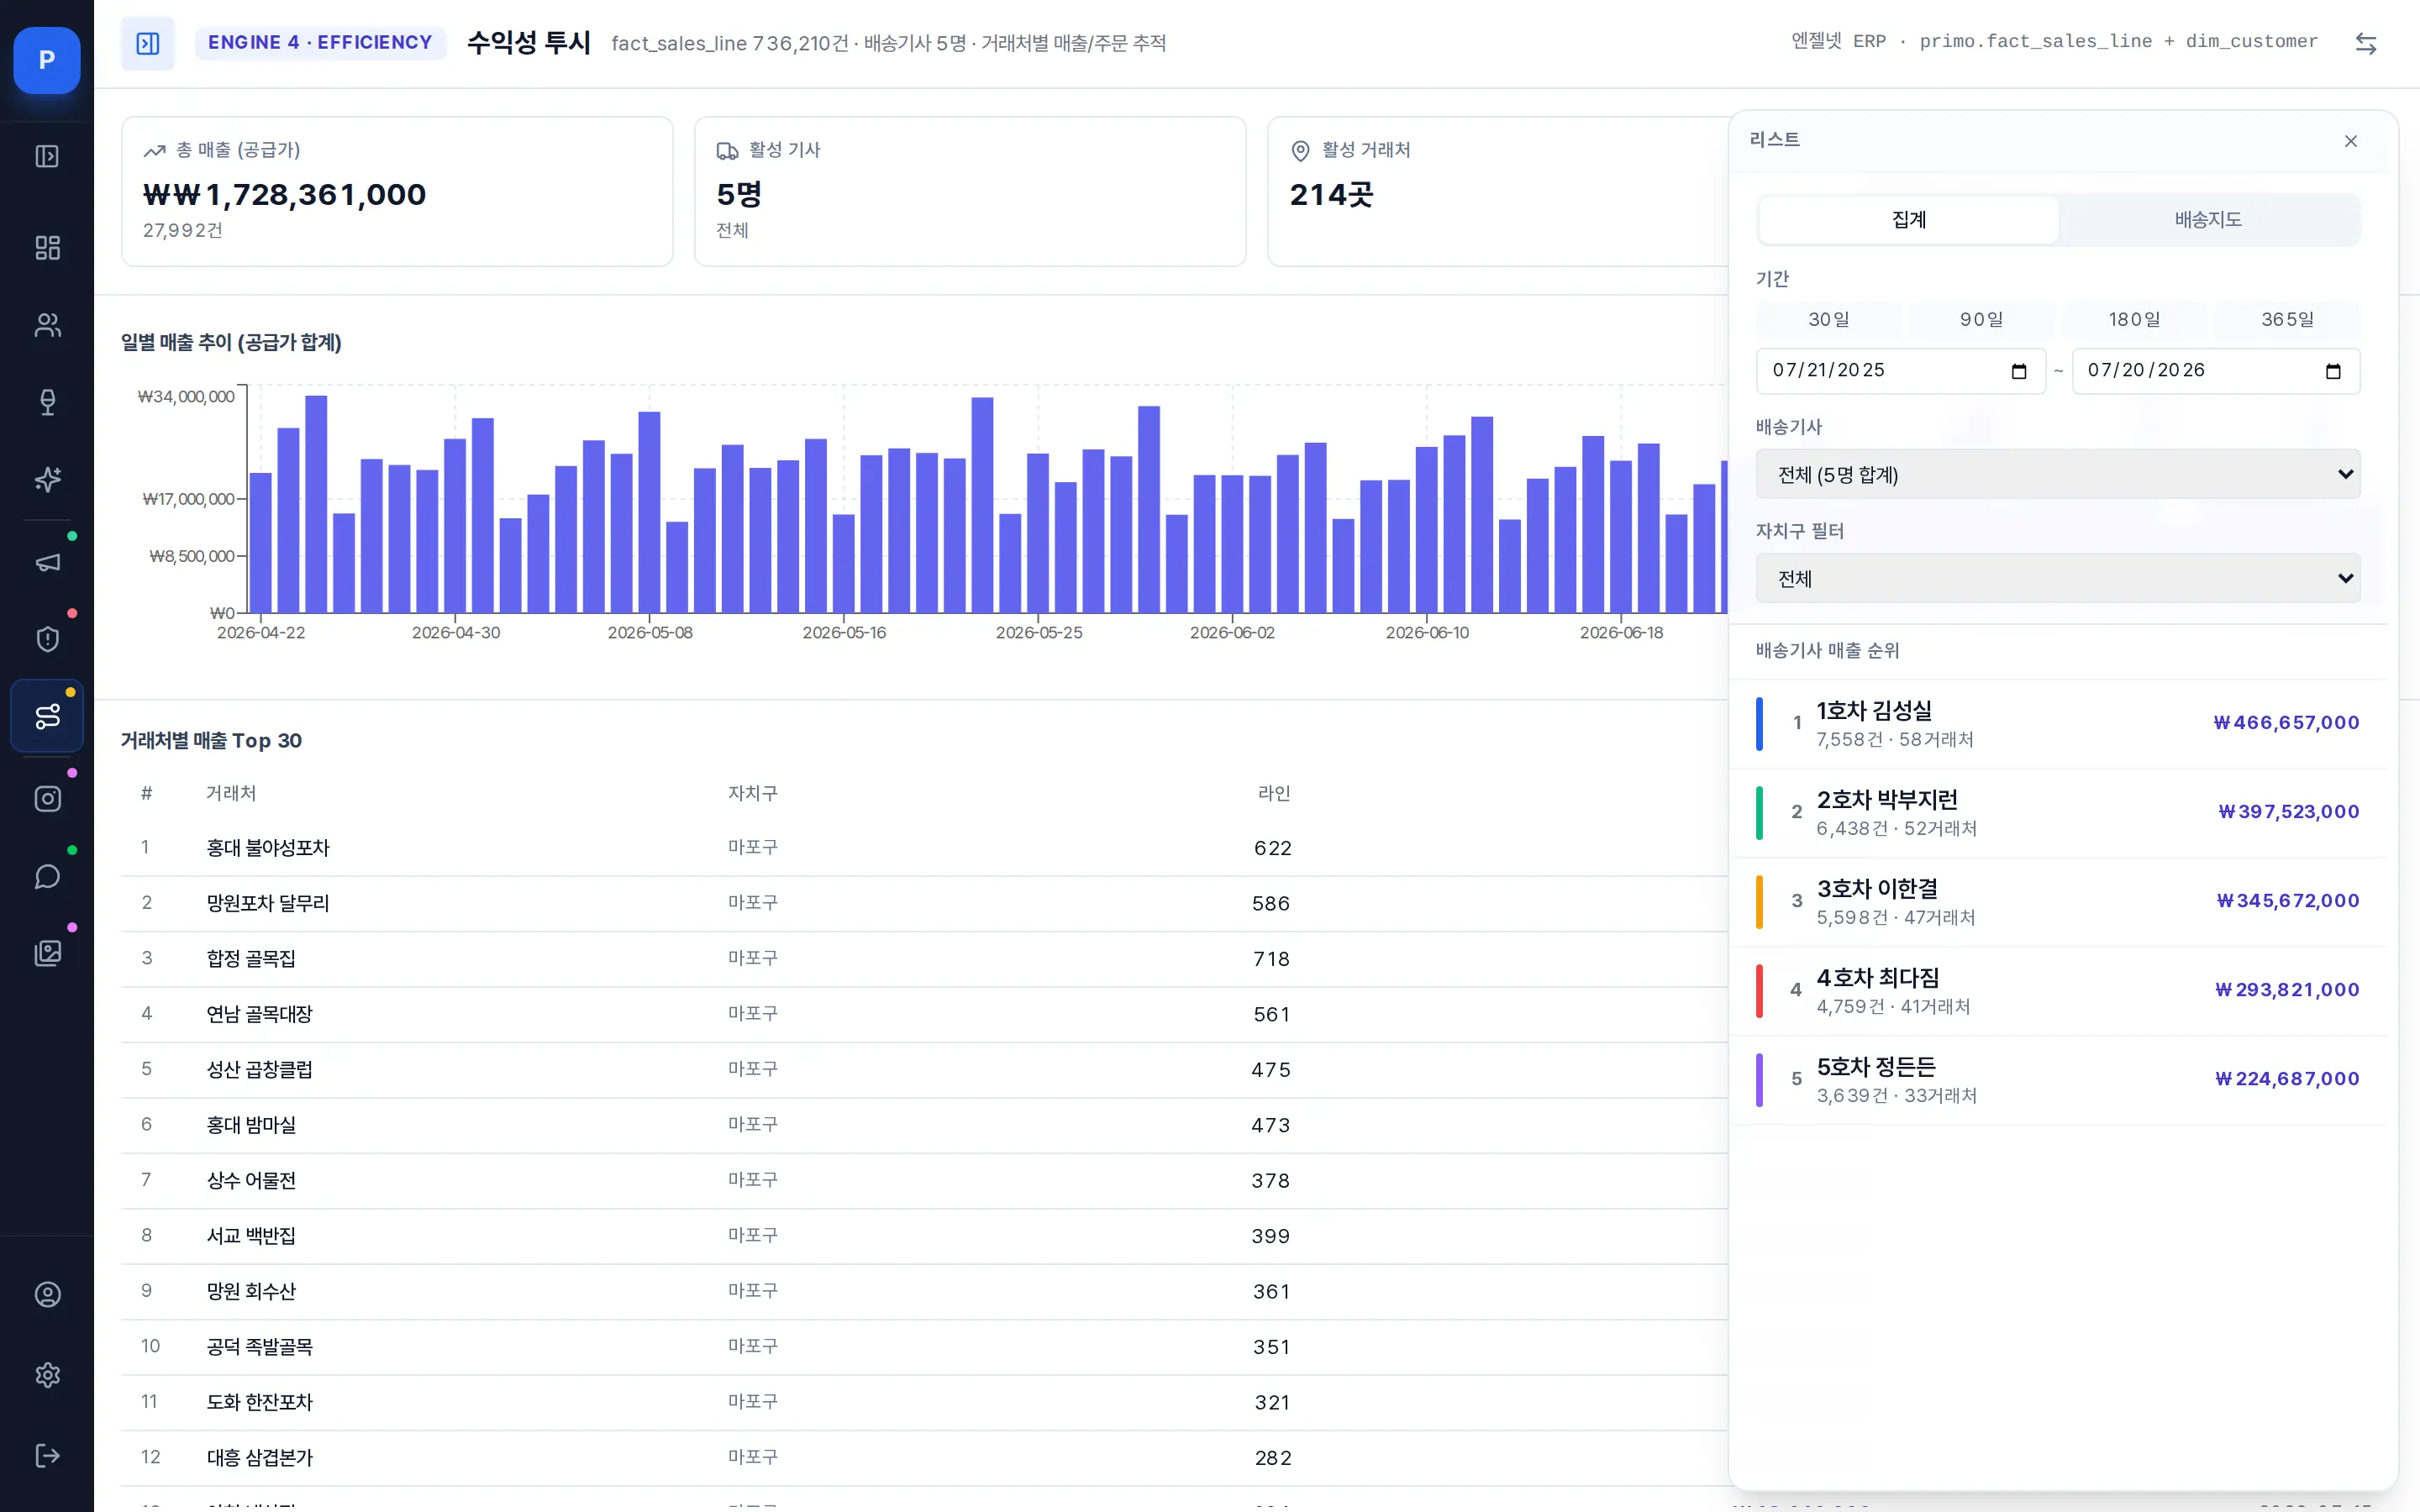
Task: Open the dashboard grid icon in sidebar
Action: [47, 247]
